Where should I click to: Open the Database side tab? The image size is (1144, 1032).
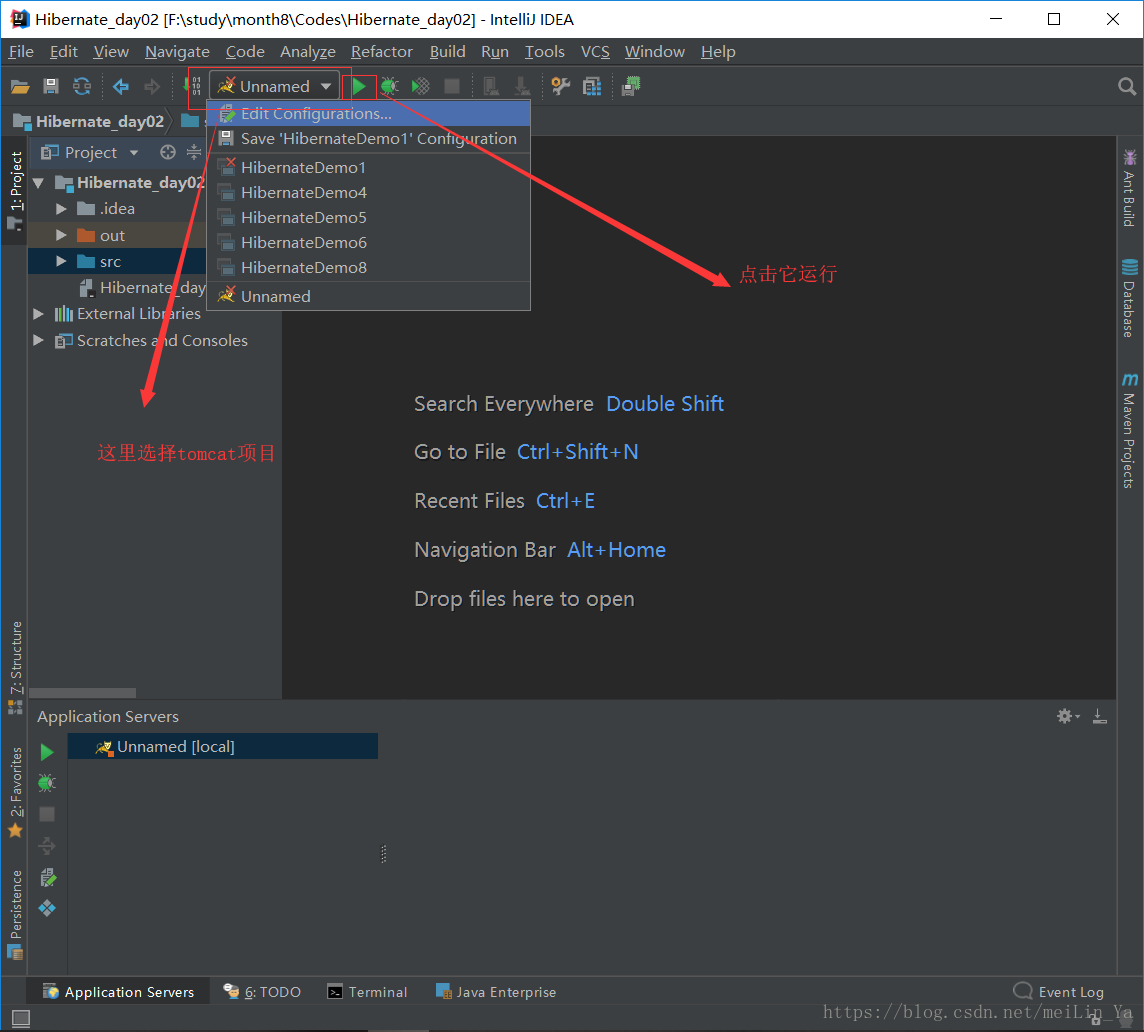1129,299
